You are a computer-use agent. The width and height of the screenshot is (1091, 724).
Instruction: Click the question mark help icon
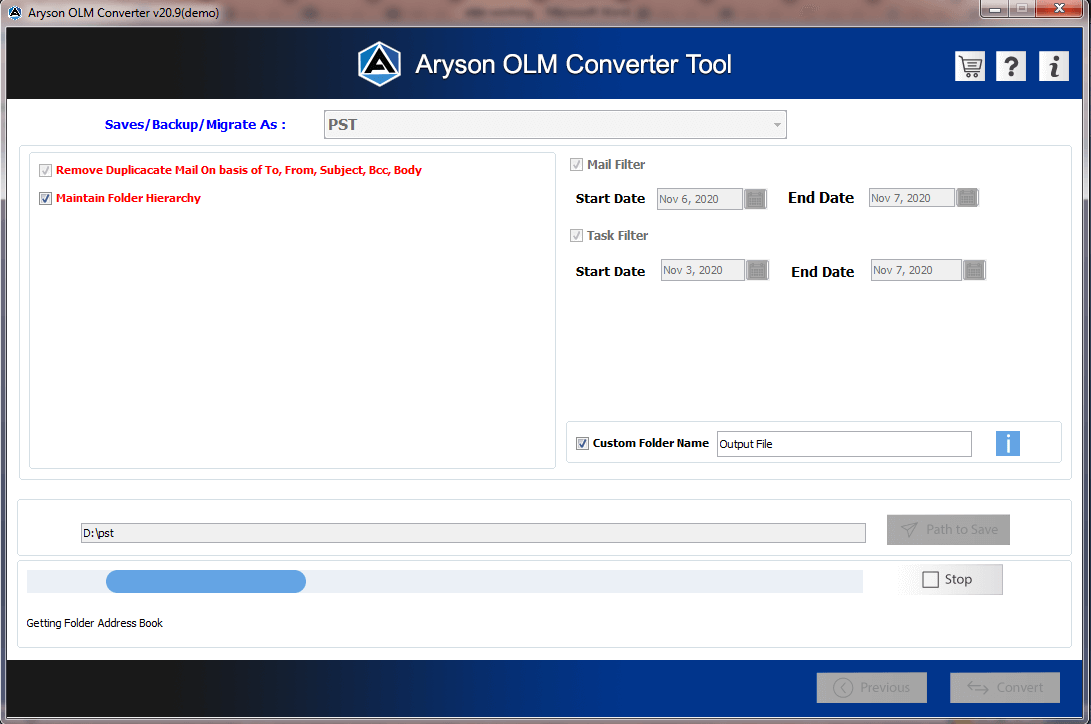tap(1010, 67)
